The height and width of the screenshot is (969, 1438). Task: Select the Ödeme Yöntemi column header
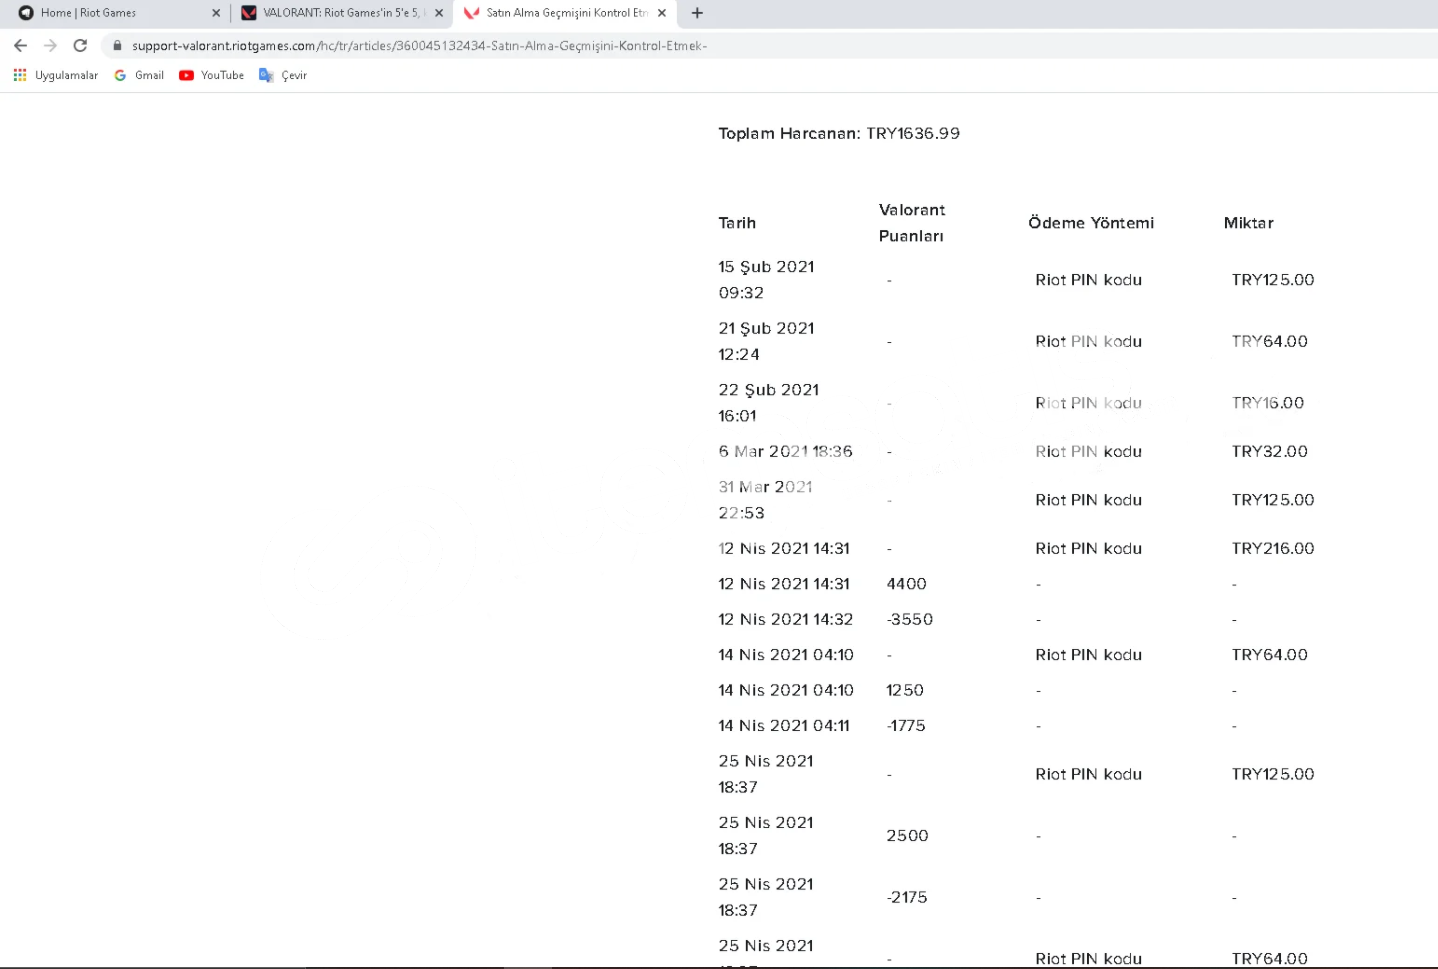click(1091, 223)
